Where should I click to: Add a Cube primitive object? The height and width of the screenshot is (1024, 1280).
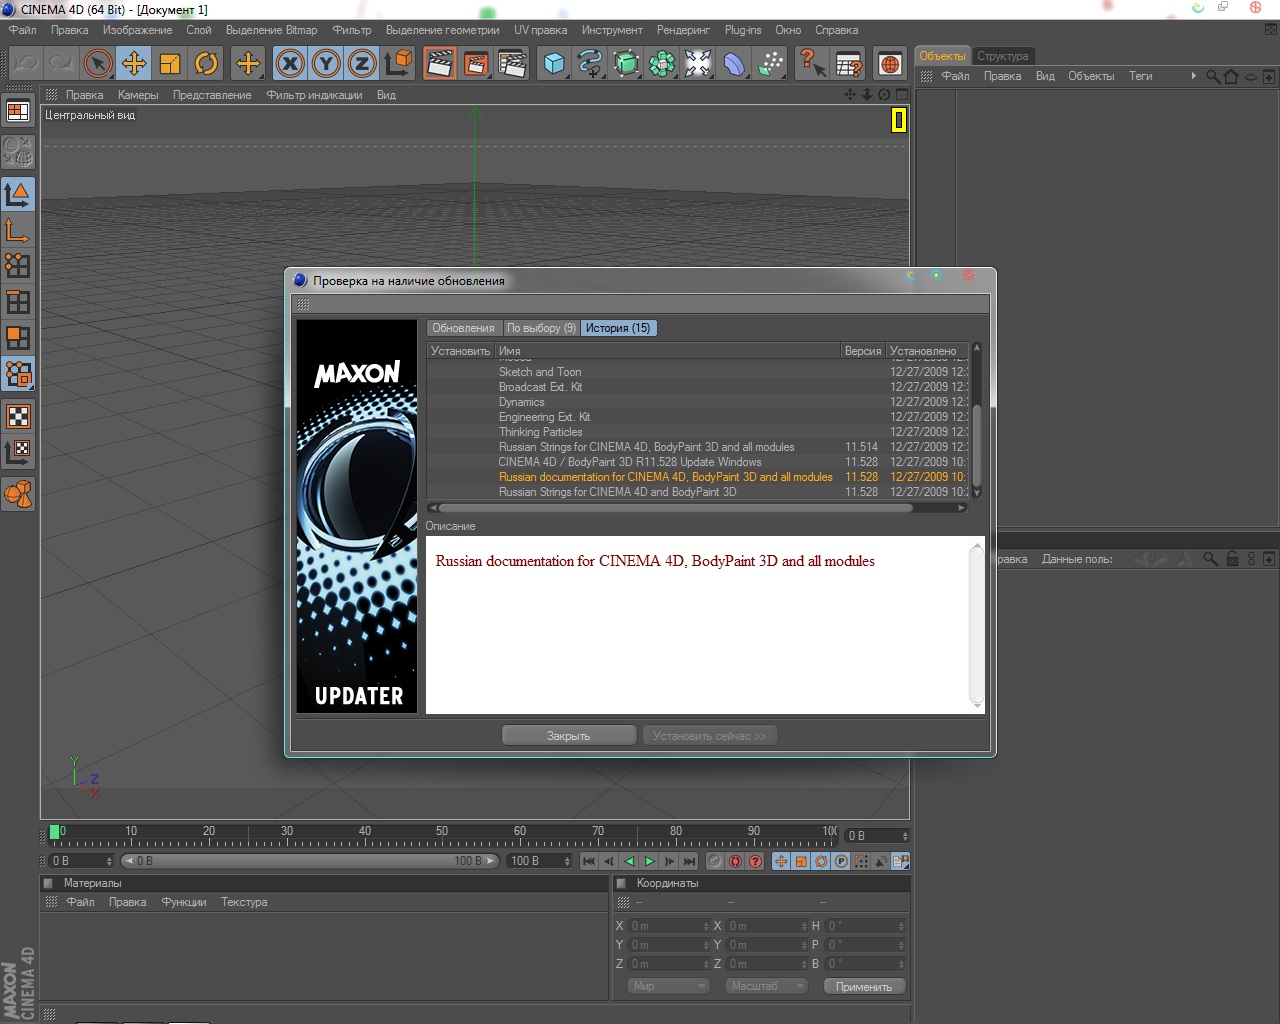tap(554, 64)
